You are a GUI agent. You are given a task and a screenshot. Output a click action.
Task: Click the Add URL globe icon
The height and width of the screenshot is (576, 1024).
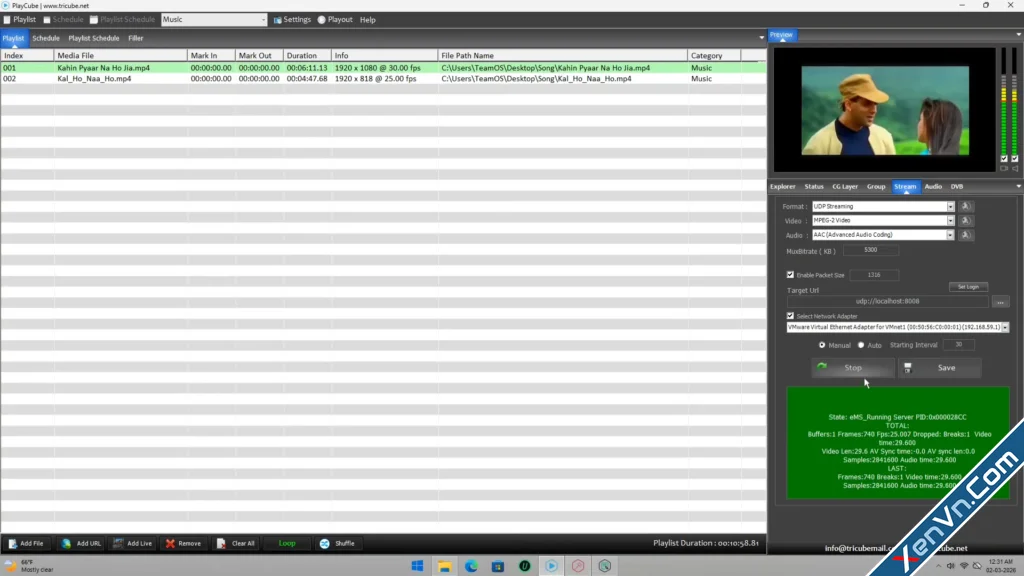66,543
